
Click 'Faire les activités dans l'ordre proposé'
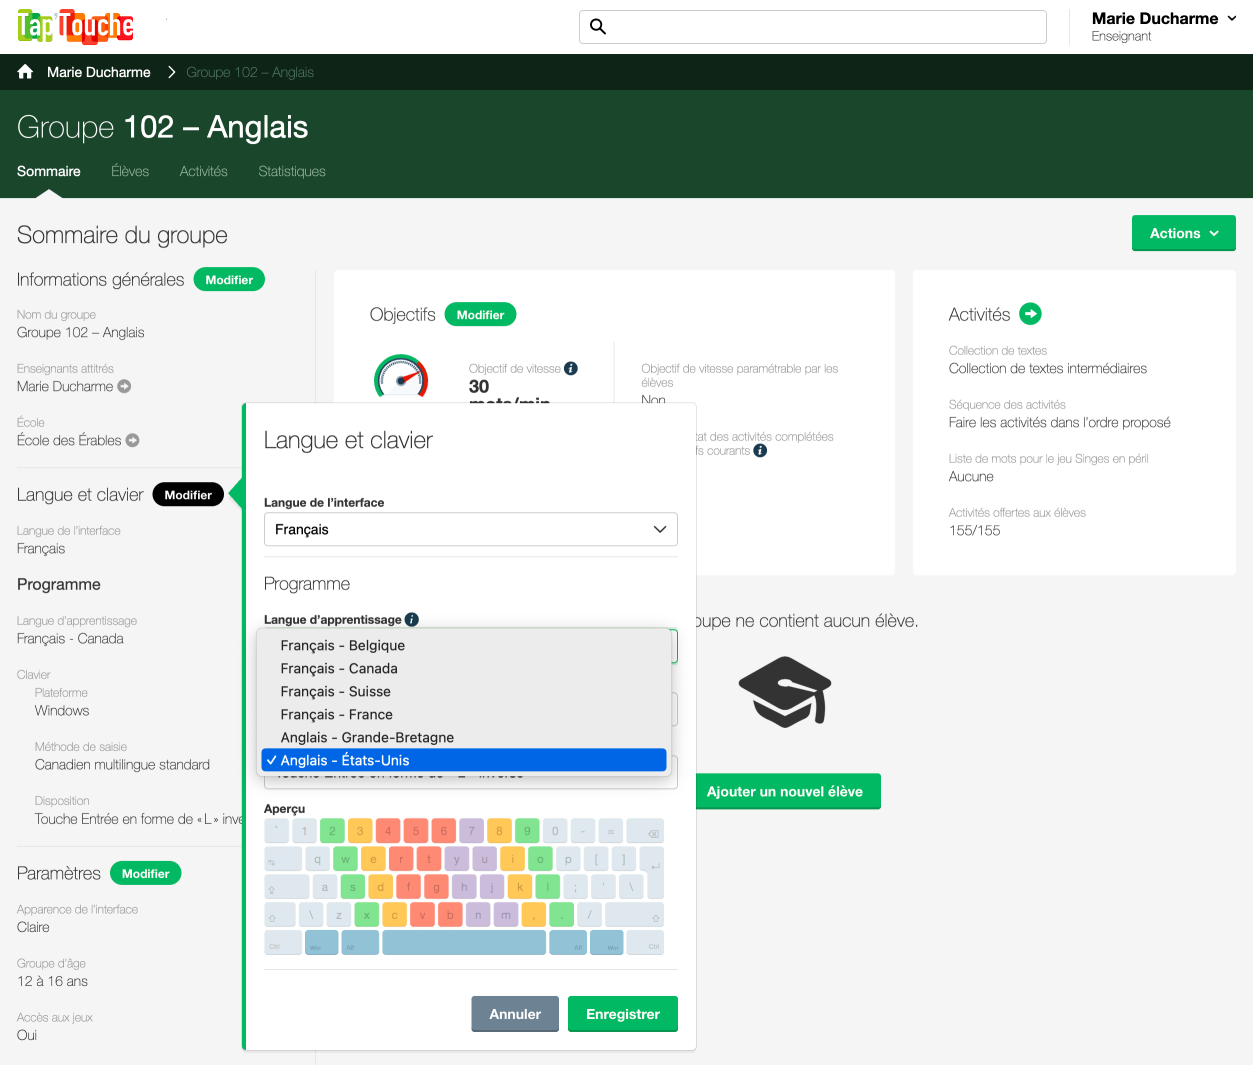(1060, 422)
